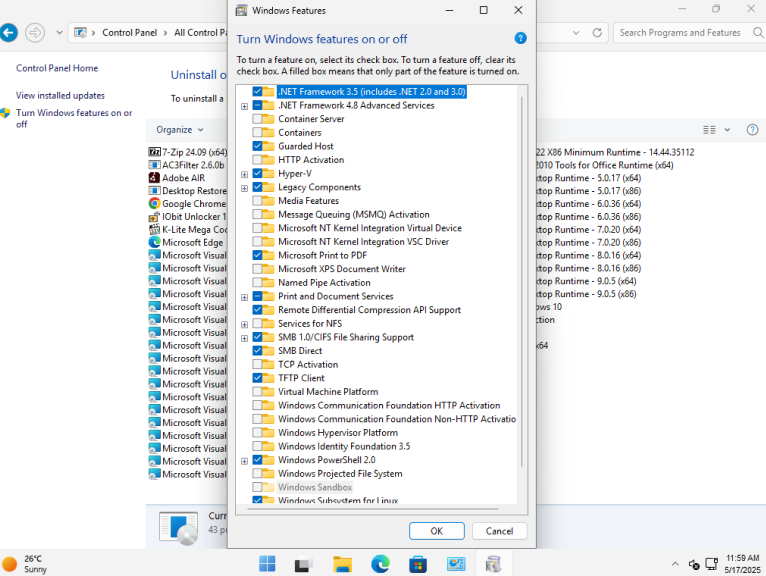766x576 pixels.
Task: Open Microsoft Store from the taskbar
Action: [x=418, y=564]
